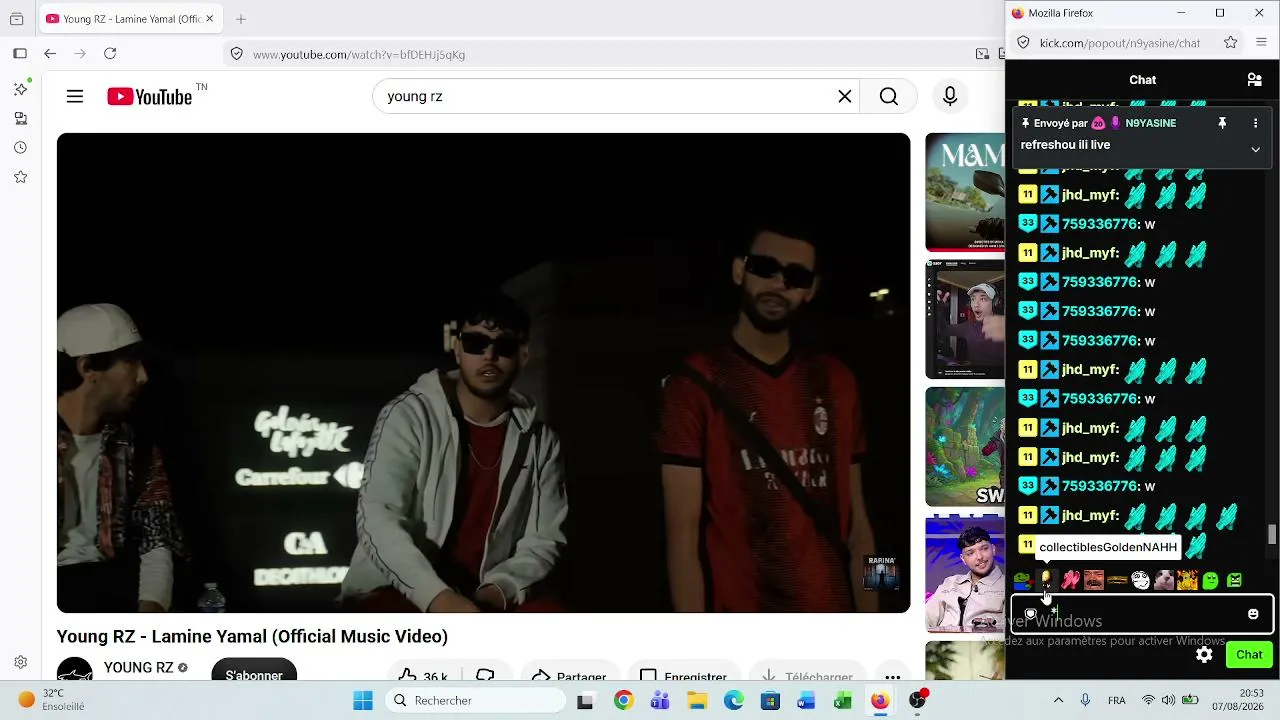Close the Young RZ browser tab
Viewport: 1280px width, 720px height.
(x=210, y=19)
